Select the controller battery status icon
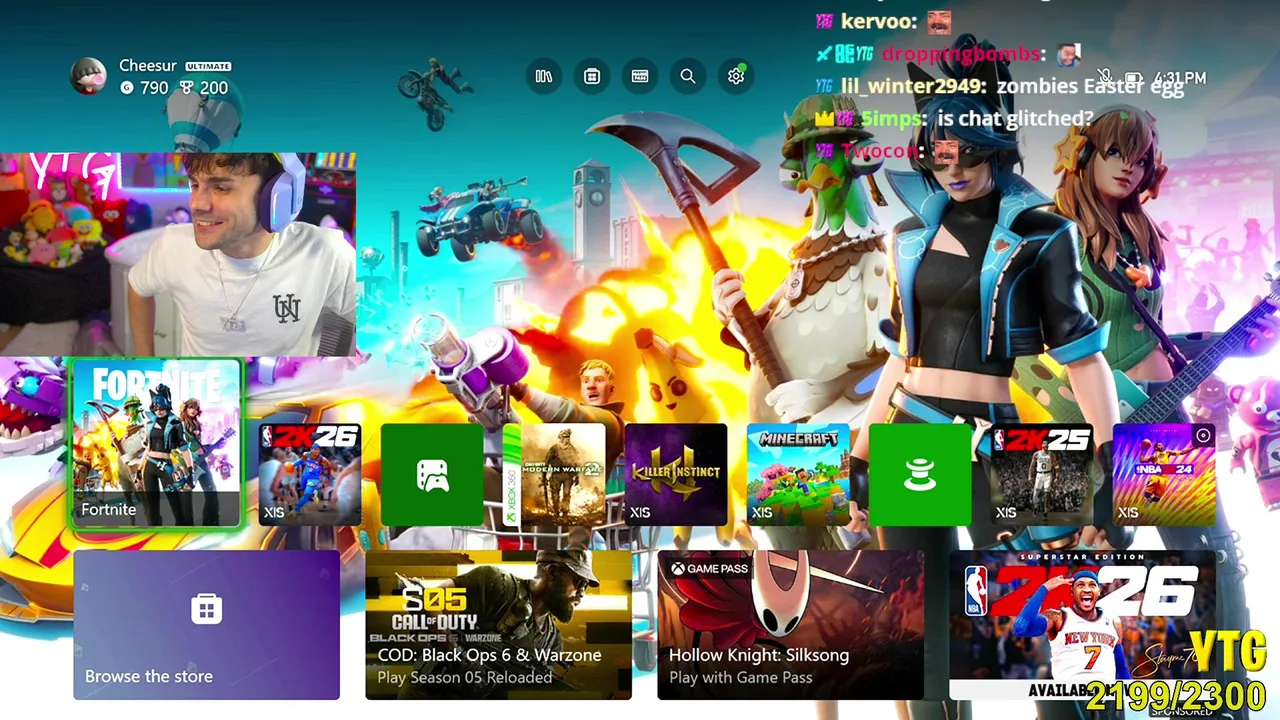This screenshot has width=1280, height=720. 1133,77
